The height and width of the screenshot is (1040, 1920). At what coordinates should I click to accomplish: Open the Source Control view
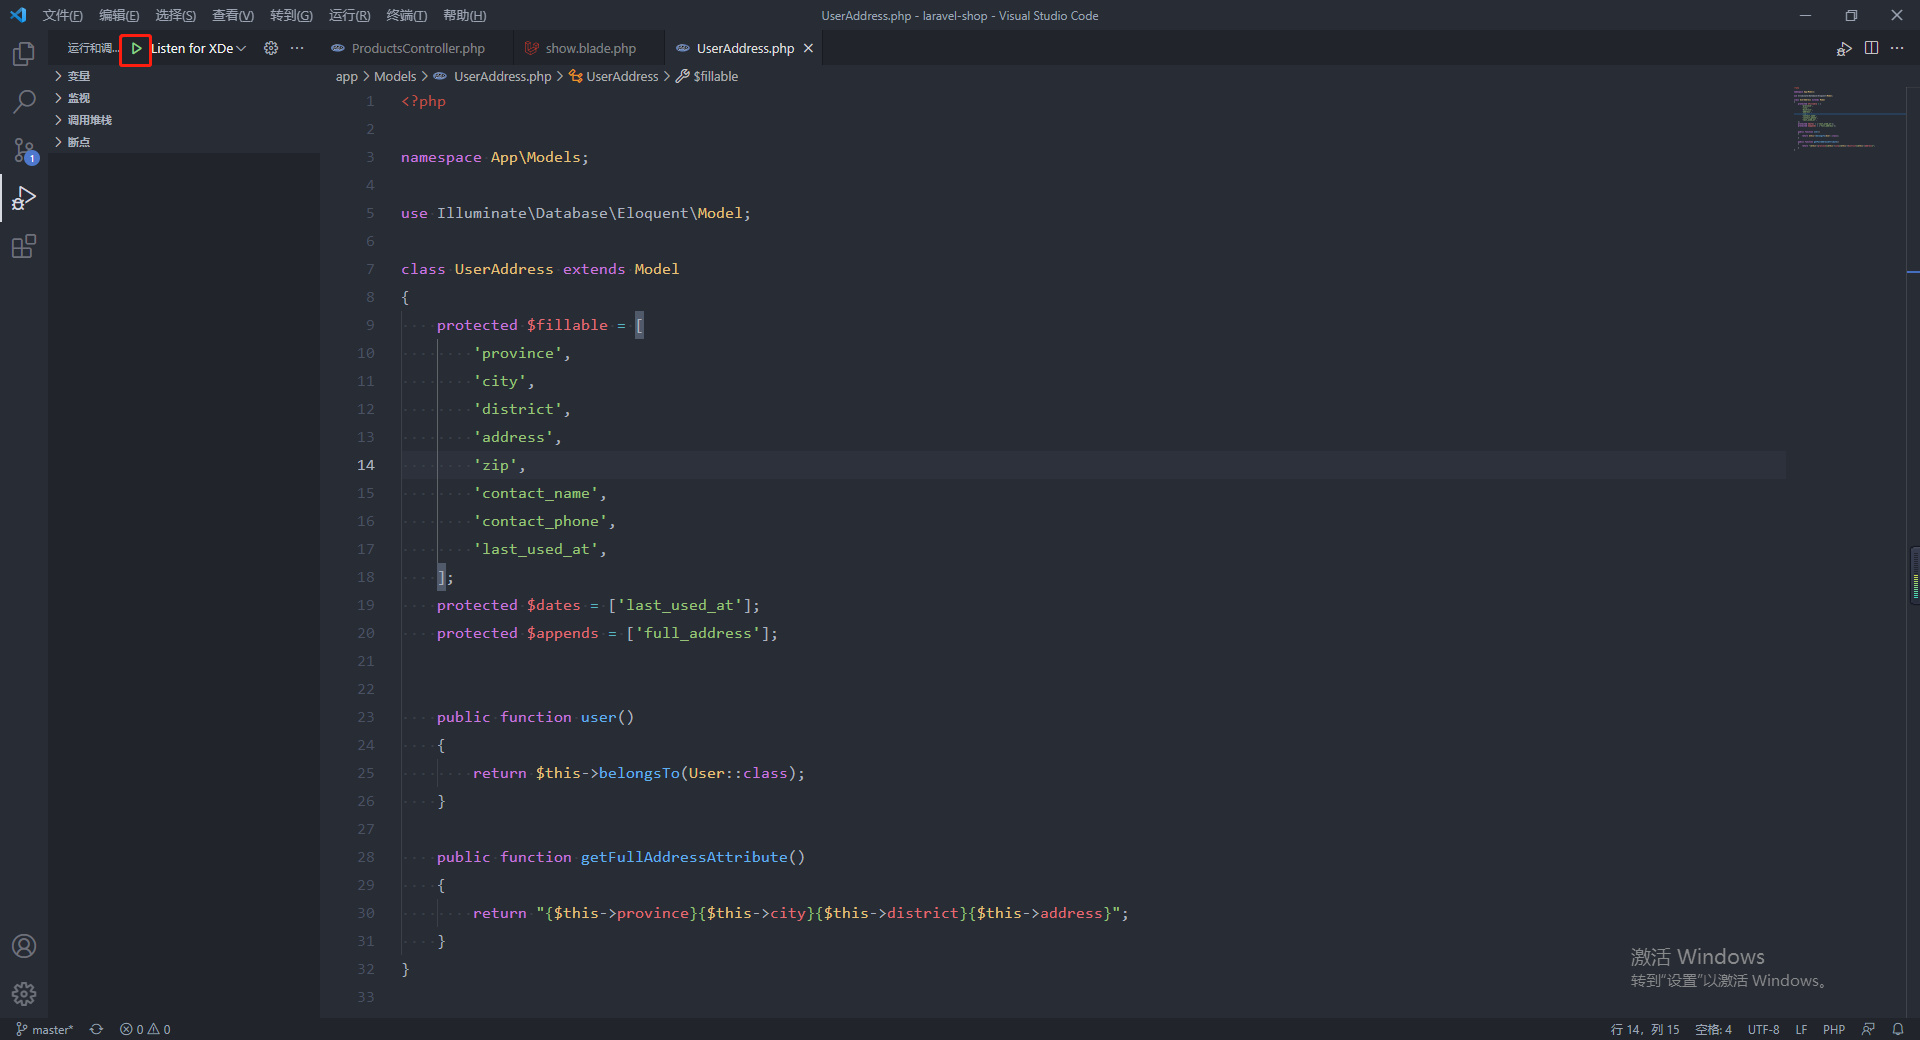pyautogui.click(x=24, y=150)
